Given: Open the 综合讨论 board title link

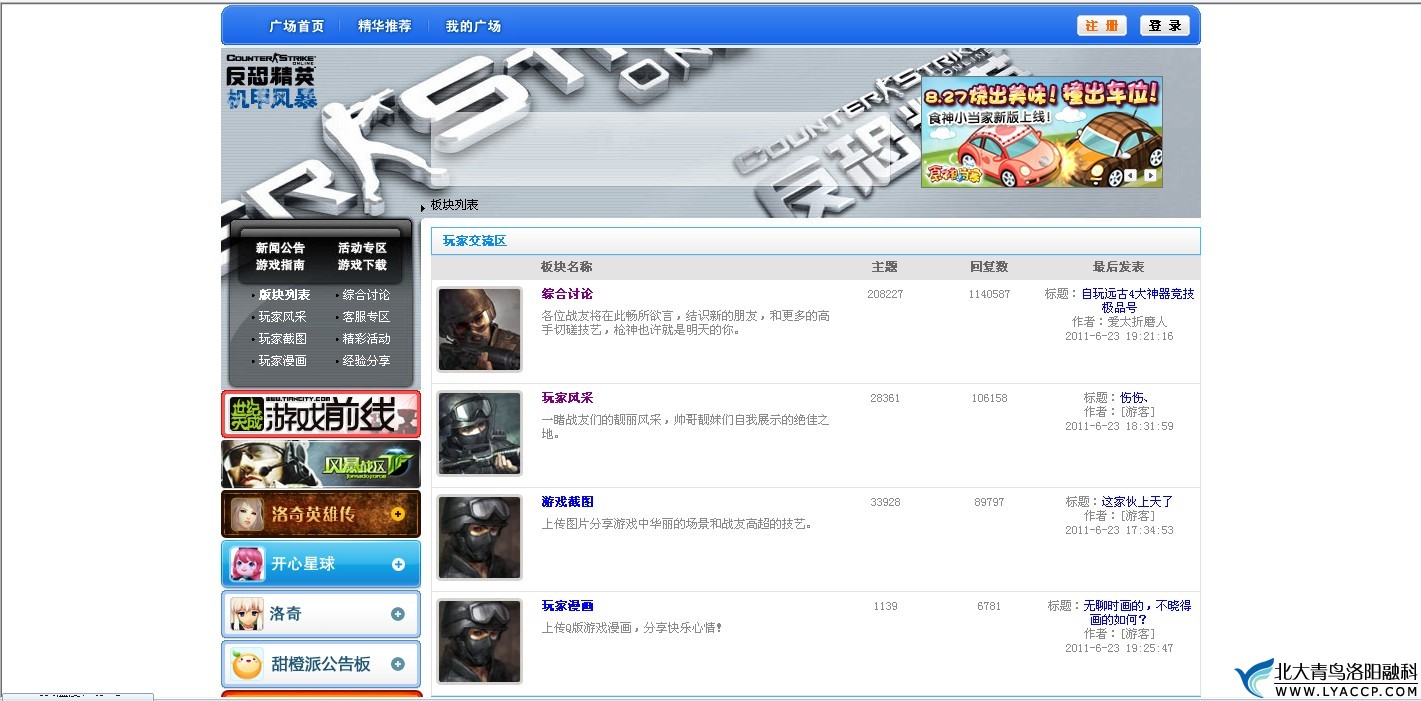Looking at the screenshot, I should [x=567, y=294].
